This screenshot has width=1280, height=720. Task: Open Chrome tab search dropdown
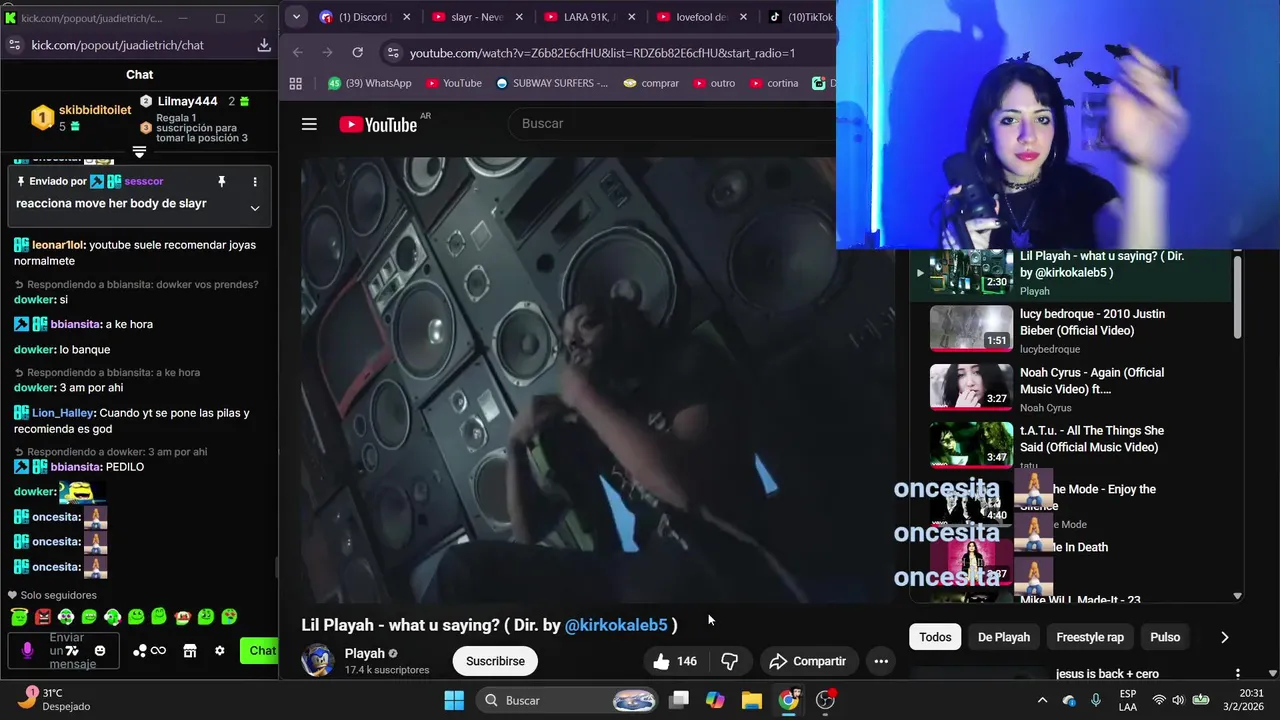pos(296,17)
